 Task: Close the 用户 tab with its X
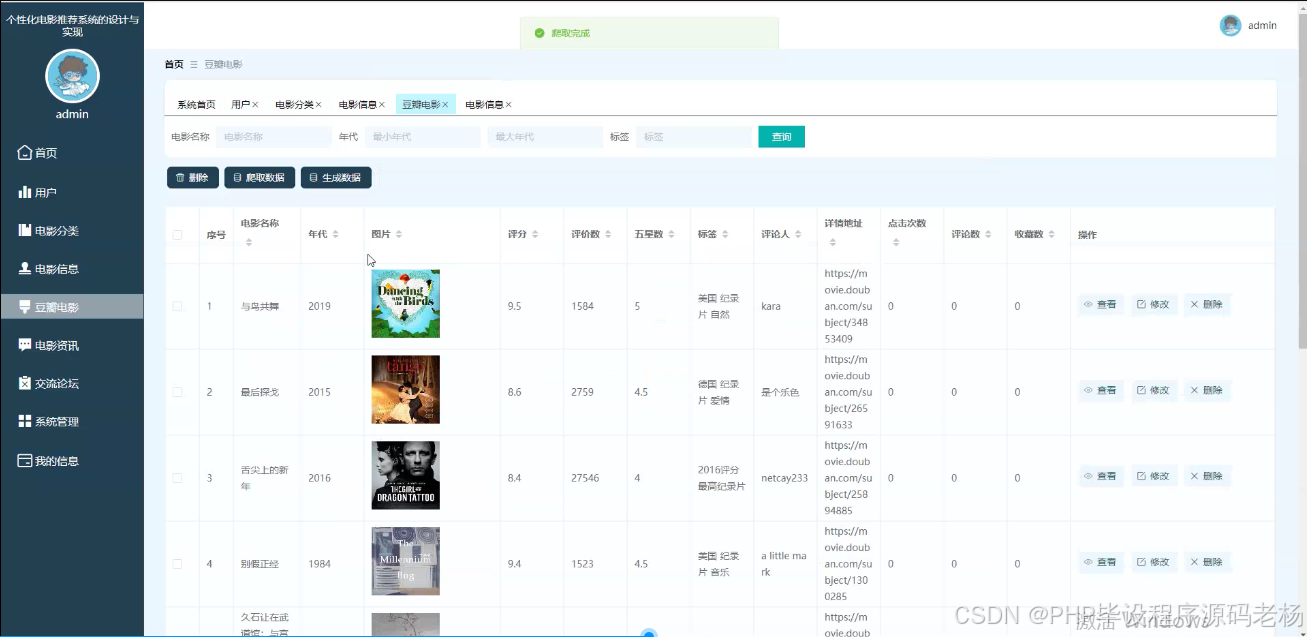click(255, 105)
